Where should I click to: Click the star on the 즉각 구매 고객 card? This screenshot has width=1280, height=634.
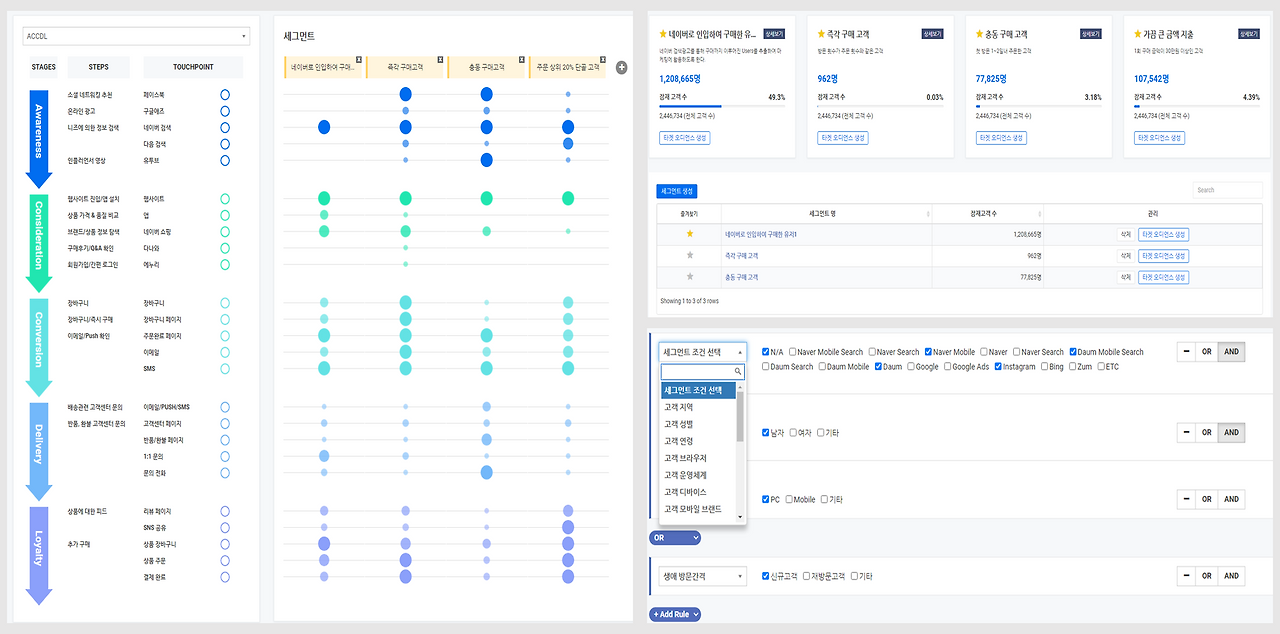click(822, 34)
